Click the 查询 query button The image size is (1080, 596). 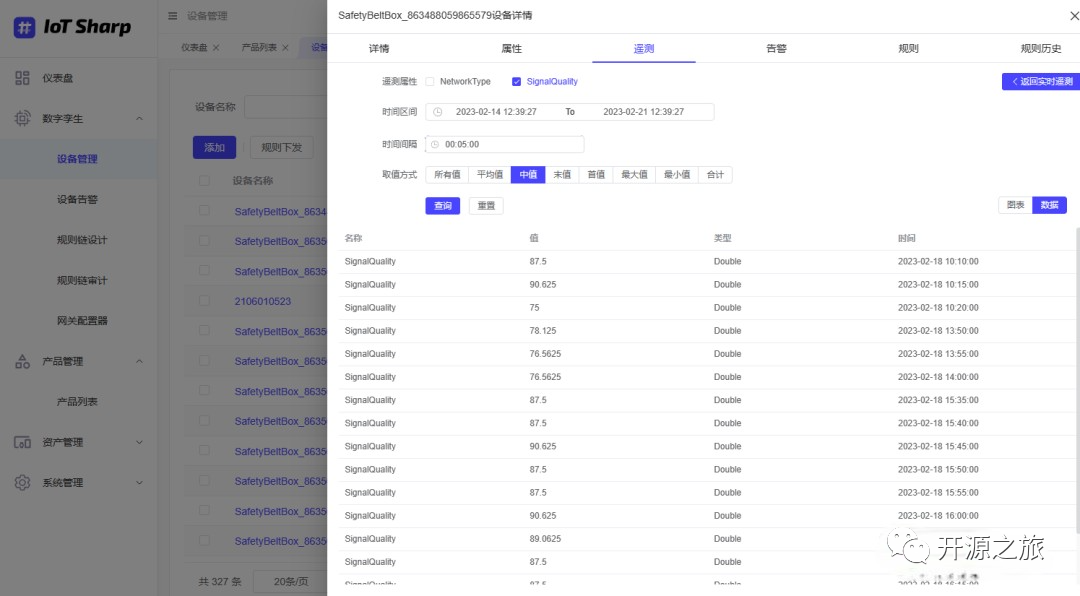[442, 205]
